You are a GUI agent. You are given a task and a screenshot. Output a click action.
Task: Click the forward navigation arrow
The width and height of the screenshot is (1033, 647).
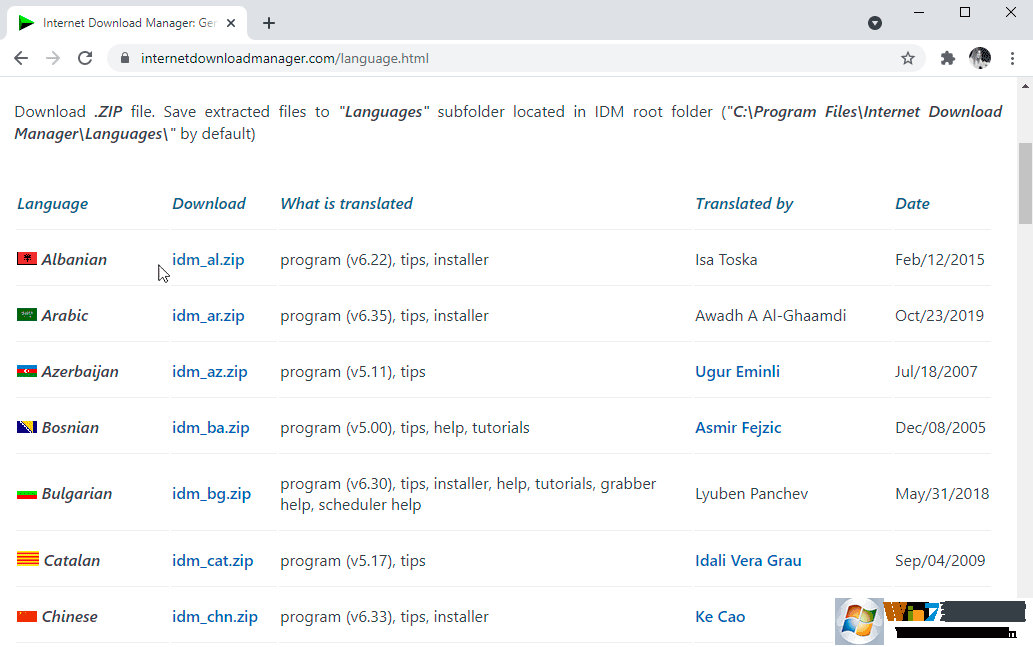pyautogui.click(x=53, y=58)
